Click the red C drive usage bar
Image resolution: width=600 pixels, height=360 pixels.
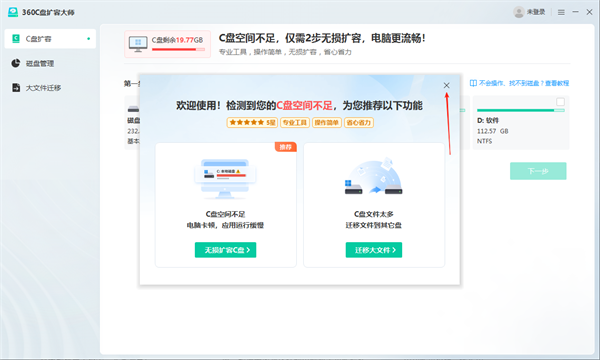[x=178, y=49]
